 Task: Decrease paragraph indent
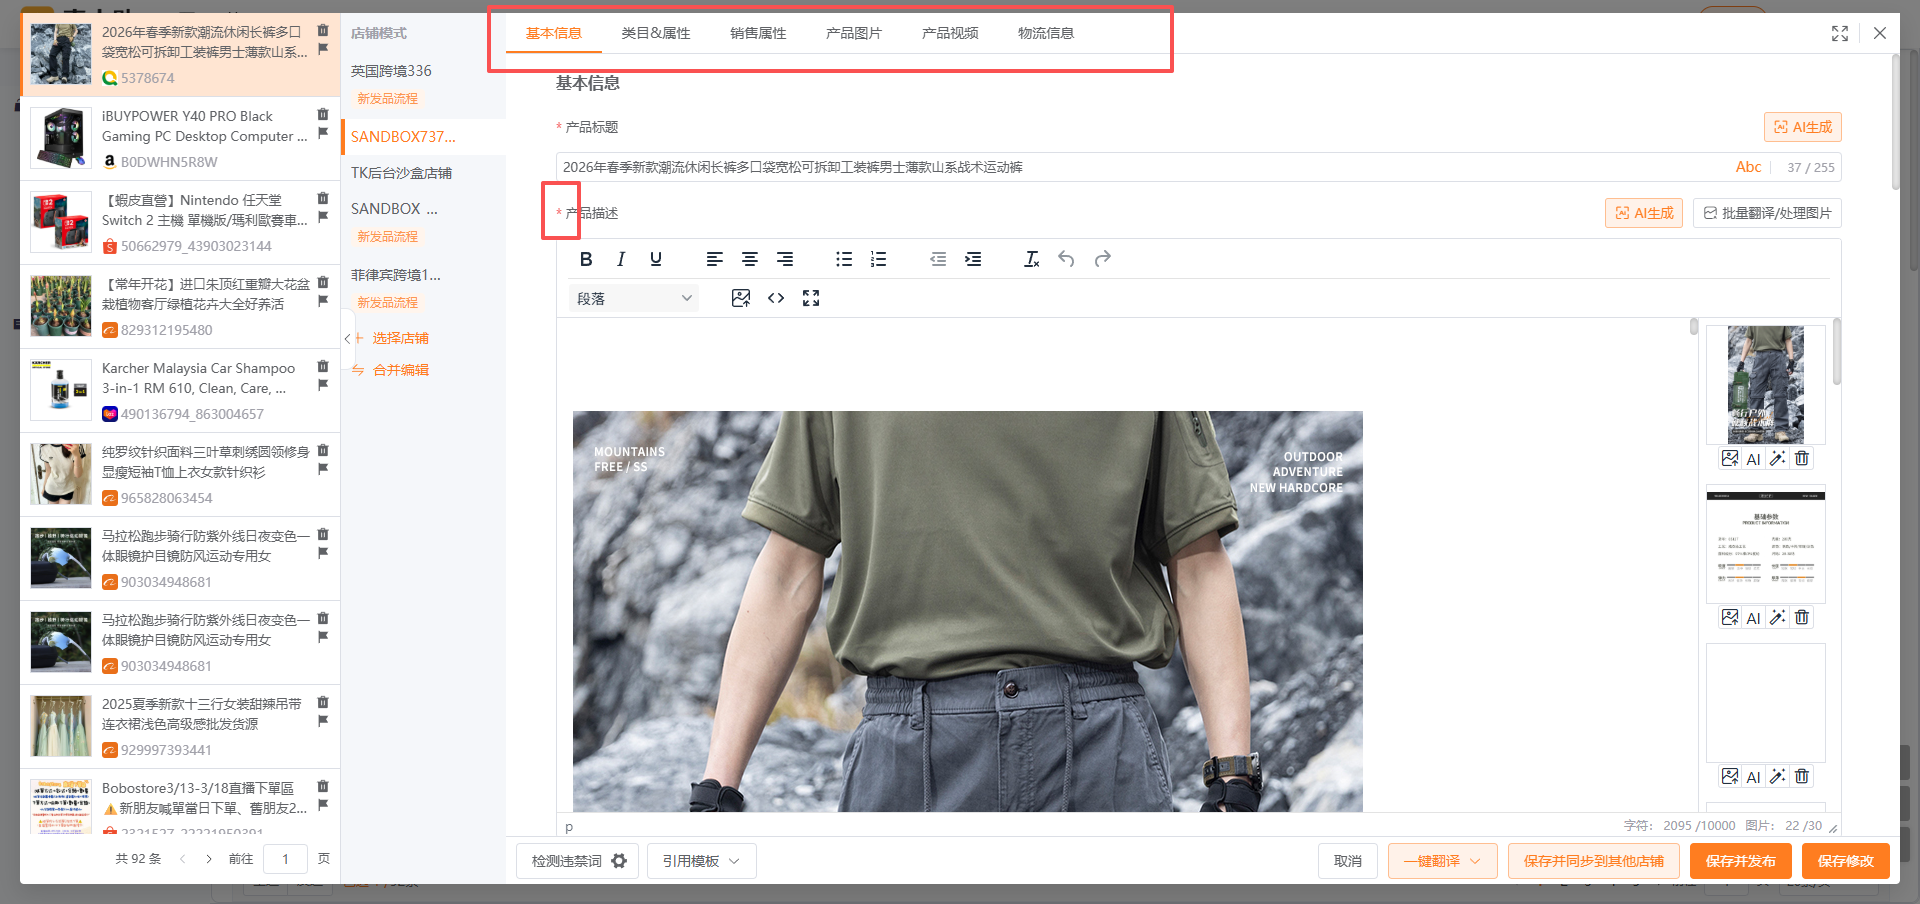point(938,259)
